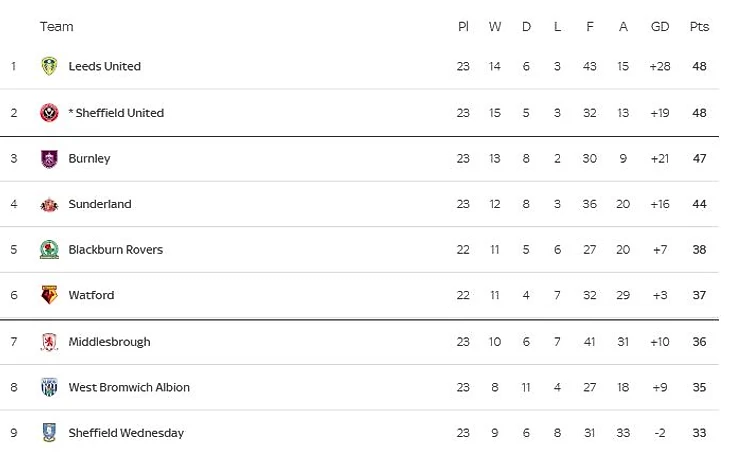Click the Blackburn Rovers club crest
The height and width of the screenshot is (453, 730).
pyautogui.click(x=49, y=250)
